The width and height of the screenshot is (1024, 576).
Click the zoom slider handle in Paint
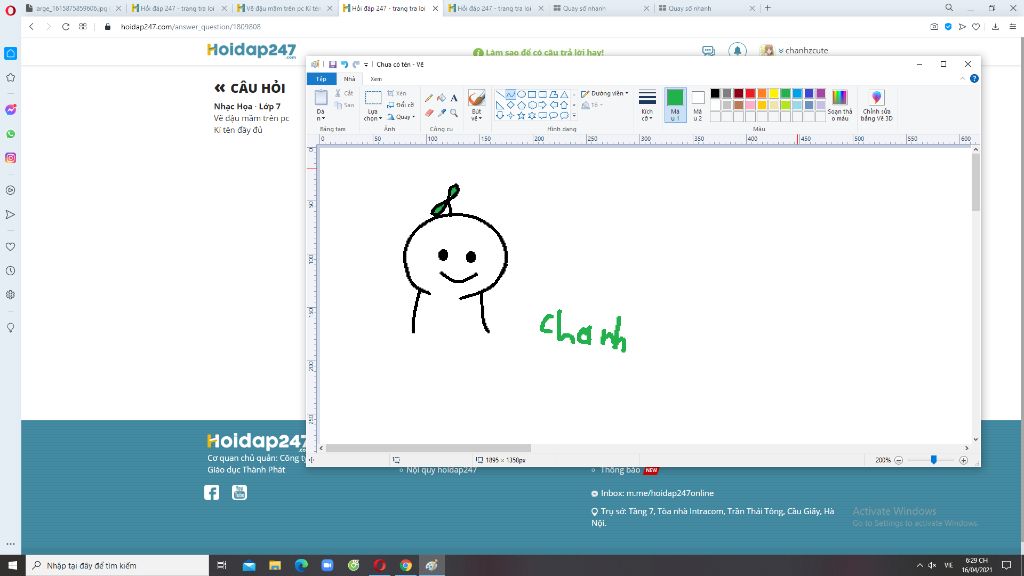934,460
